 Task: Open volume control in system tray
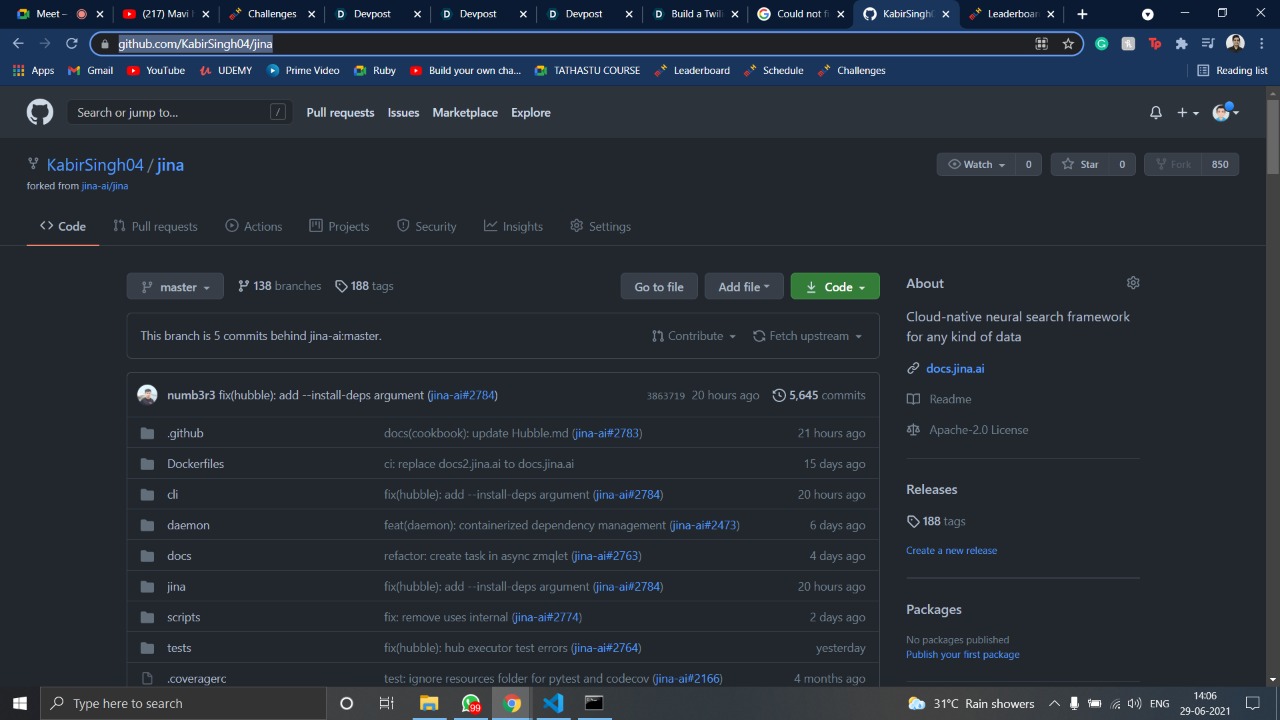click(x=1134, y=703)
